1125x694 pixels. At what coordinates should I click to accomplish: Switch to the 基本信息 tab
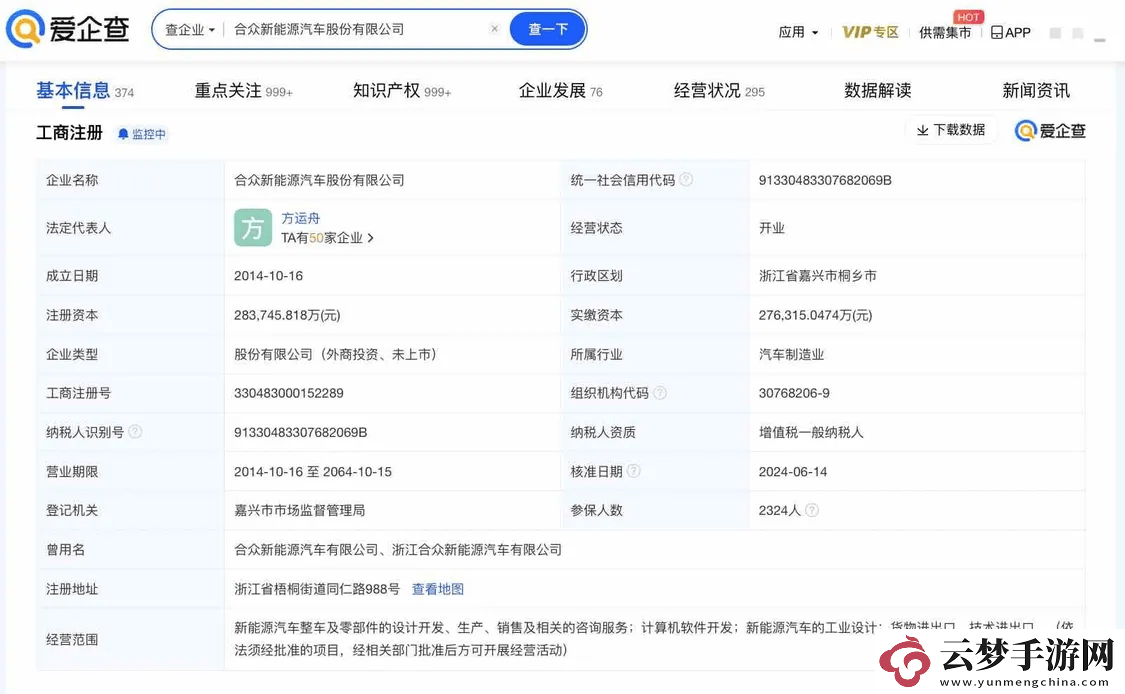85,91
